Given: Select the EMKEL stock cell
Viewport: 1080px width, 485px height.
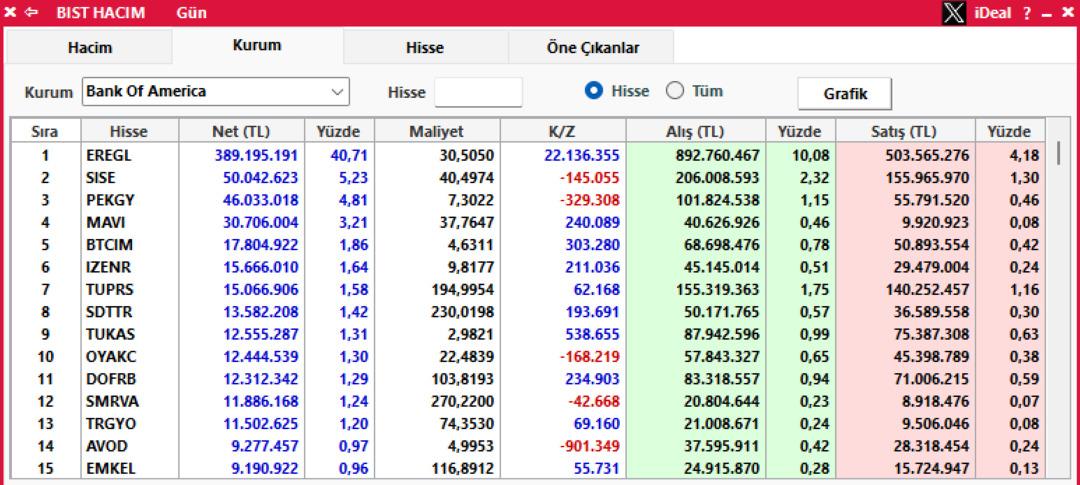Looking at the screenshot, I should pos(130,468).
